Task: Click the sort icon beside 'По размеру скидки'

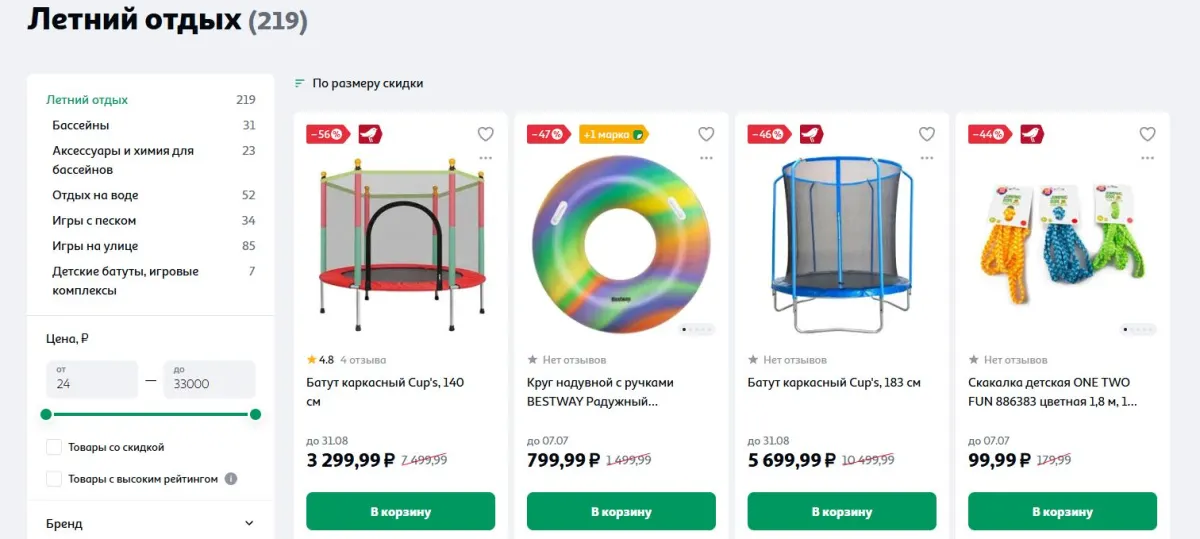Action: click(299, 83)
